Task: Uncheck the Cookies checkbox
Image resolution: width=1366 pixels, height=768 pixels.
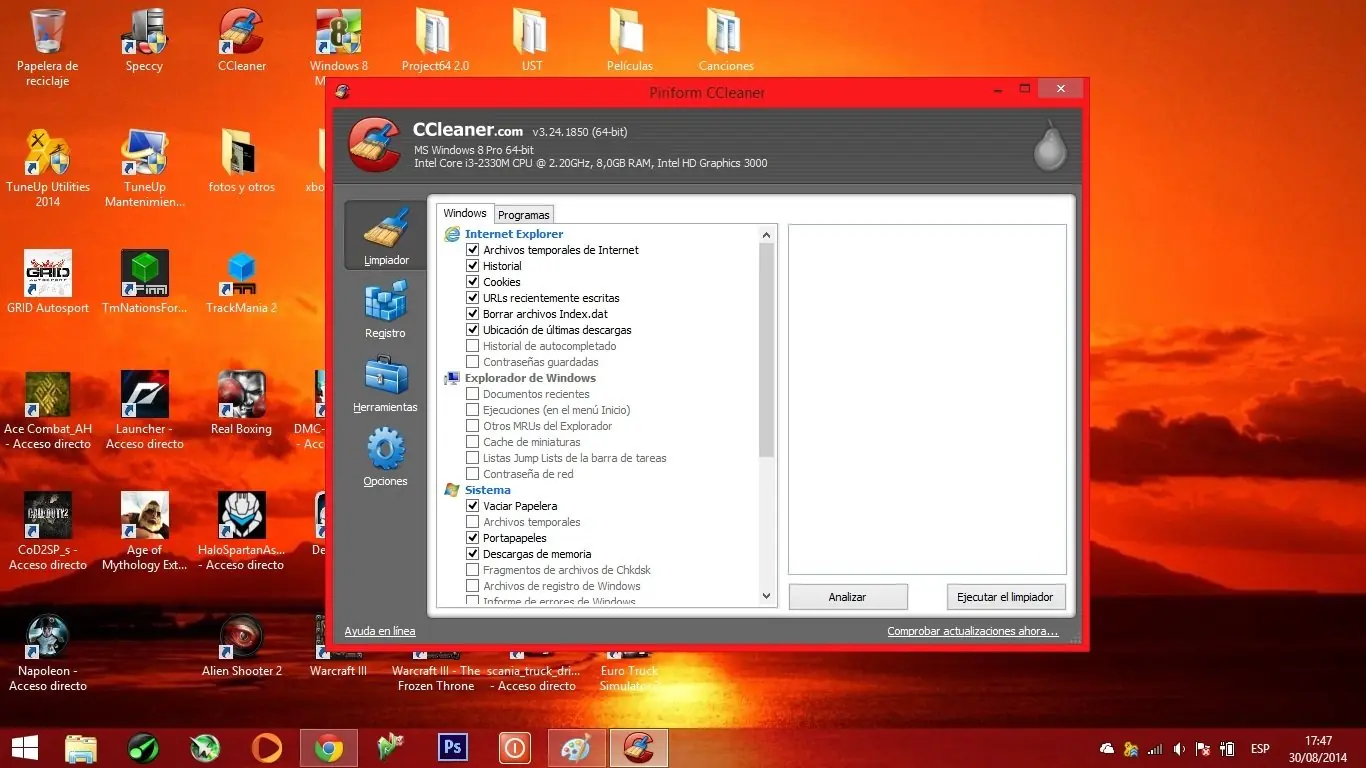Action: (x=473, y=282)
